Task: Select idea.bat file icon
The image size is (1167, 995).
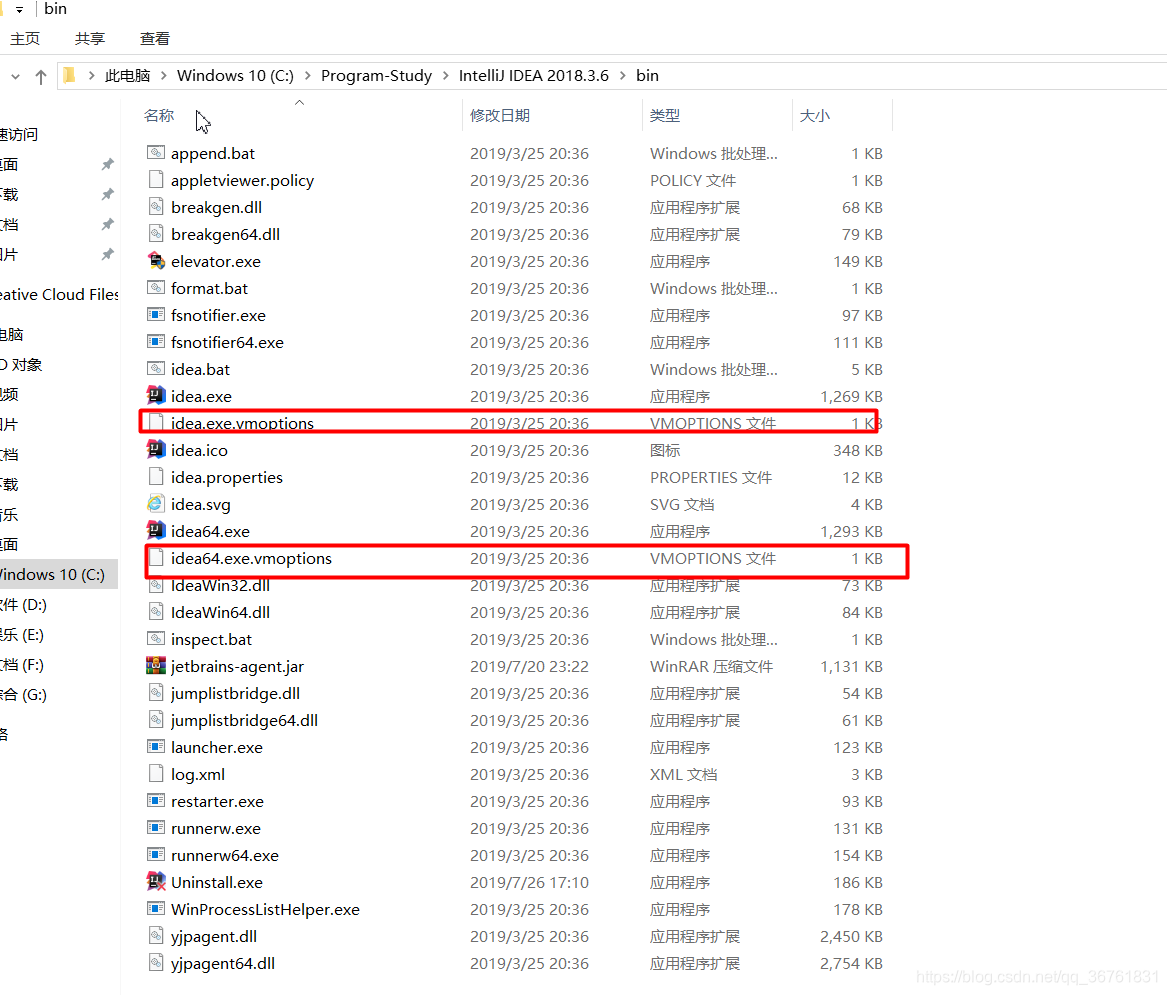Action: [x=156, y=368]
